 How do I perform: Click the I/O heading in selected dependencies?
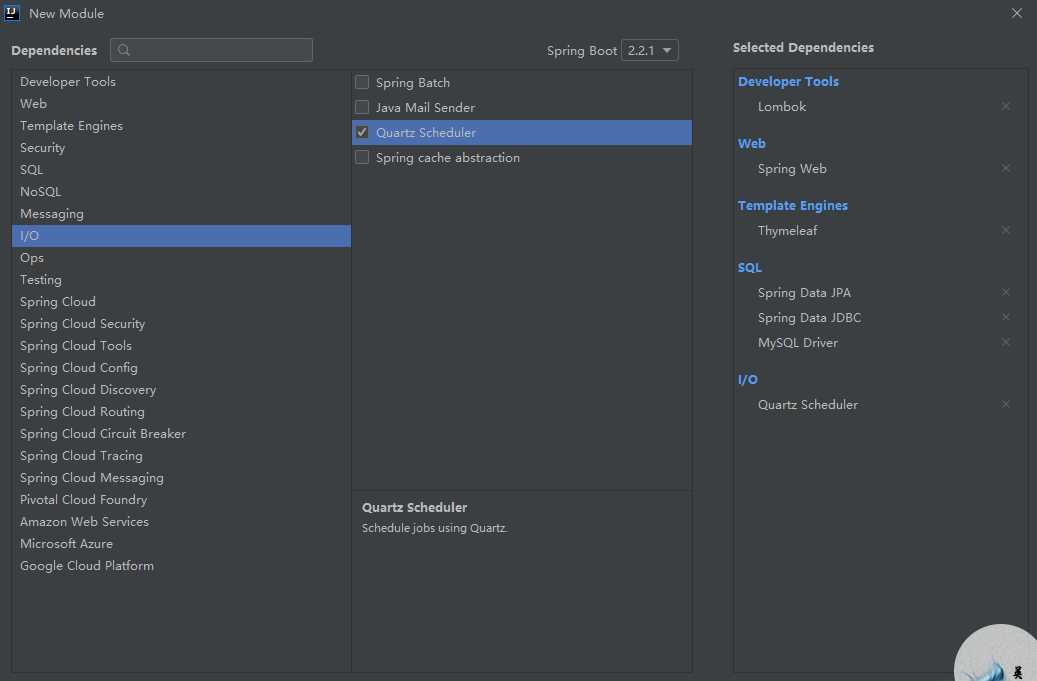tap(747, 380)
